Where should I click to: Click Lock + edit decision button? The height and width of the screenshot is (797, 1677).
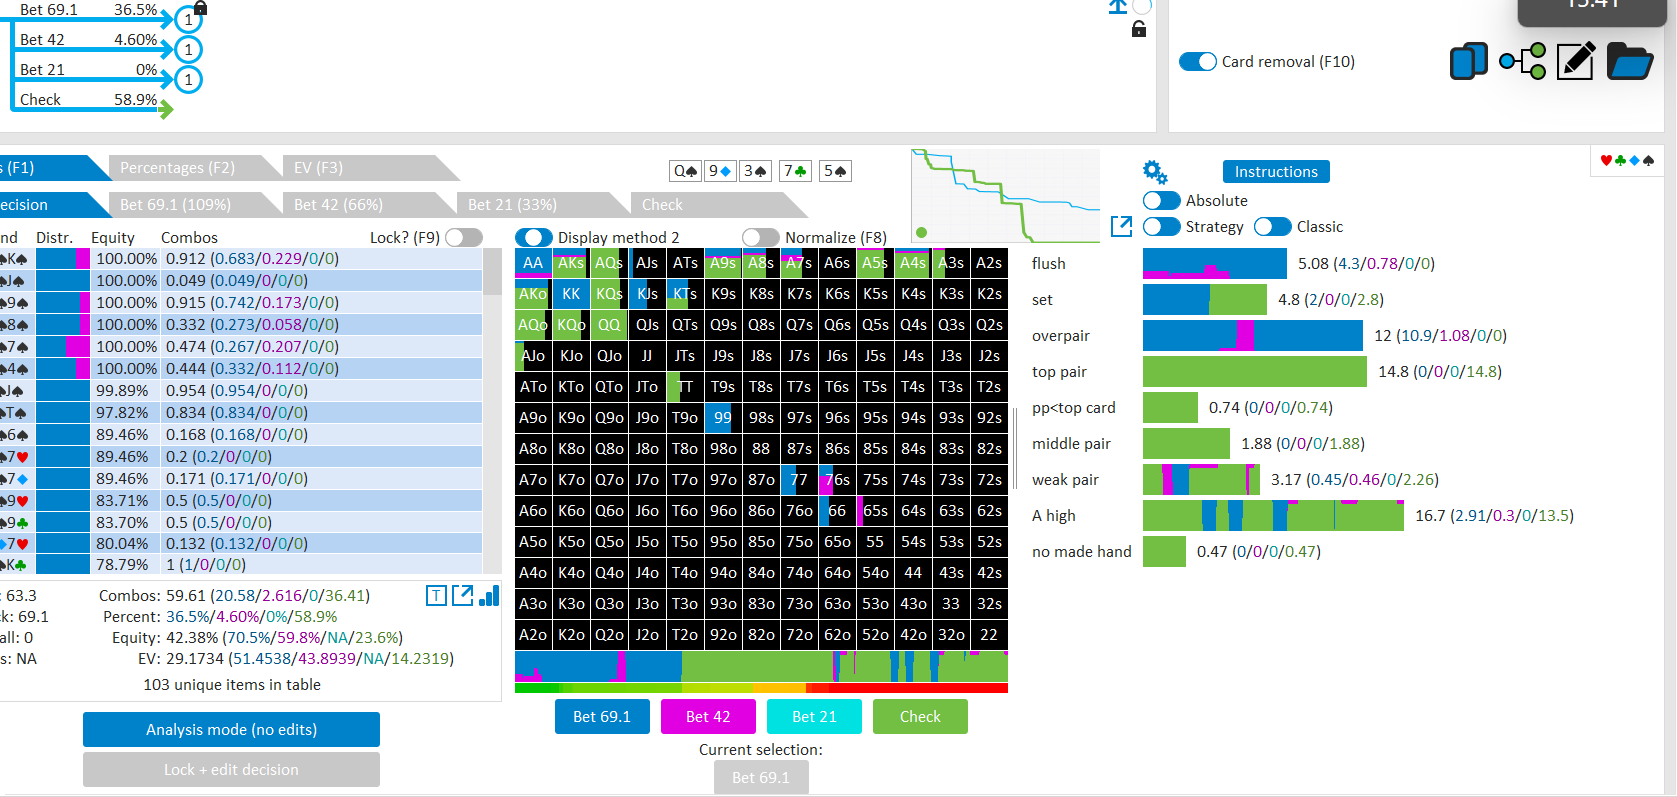(x=231, y=770)
